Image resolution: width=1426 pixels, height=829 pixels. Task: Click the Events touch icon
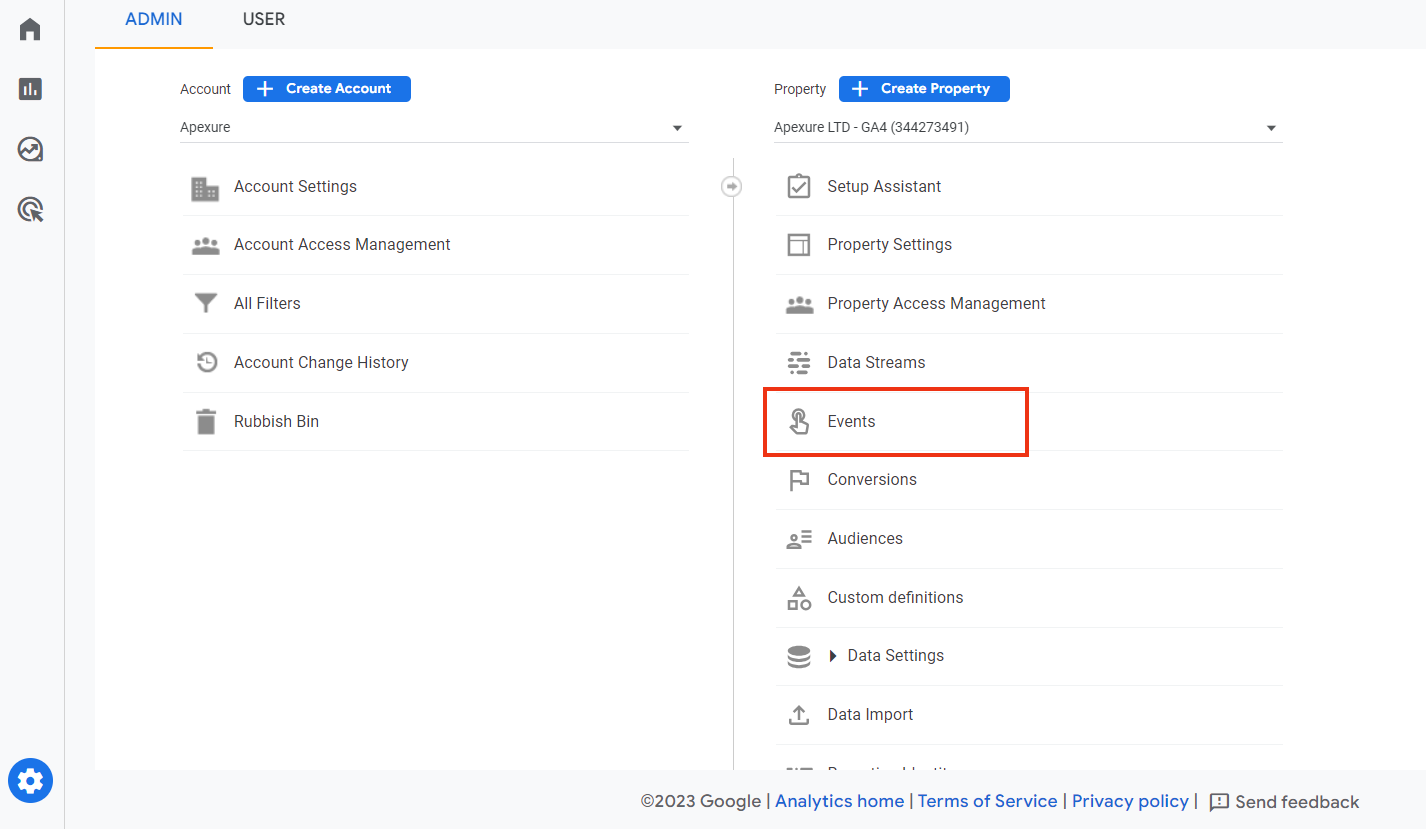799,421
